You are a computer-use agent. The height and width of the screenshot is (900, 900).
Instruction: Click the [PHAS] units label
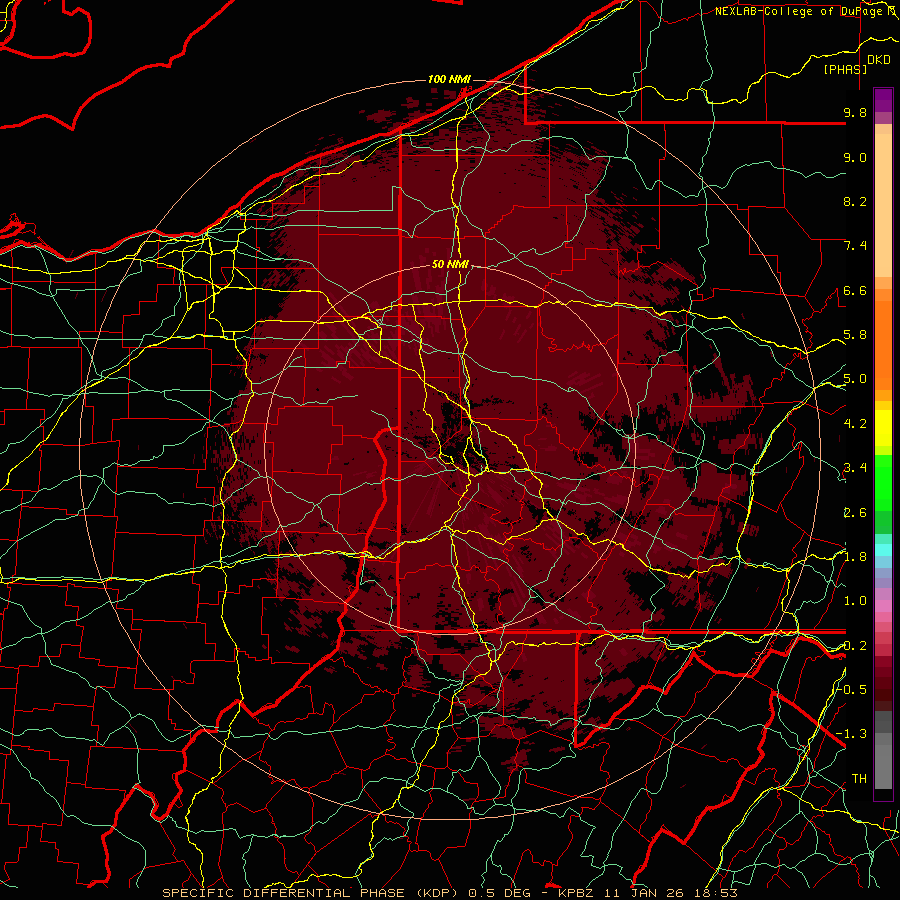coord(845,69)
